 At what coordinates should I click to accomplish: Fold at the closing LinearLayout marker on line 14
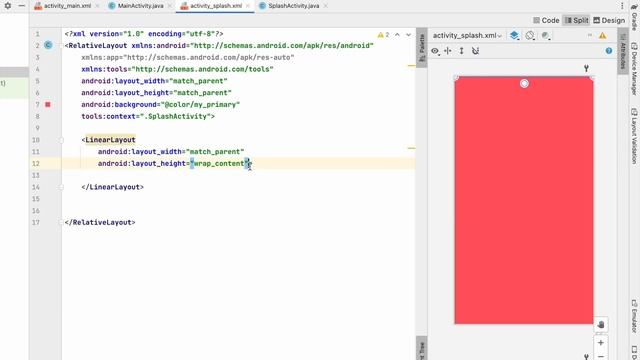pos(61,187)
